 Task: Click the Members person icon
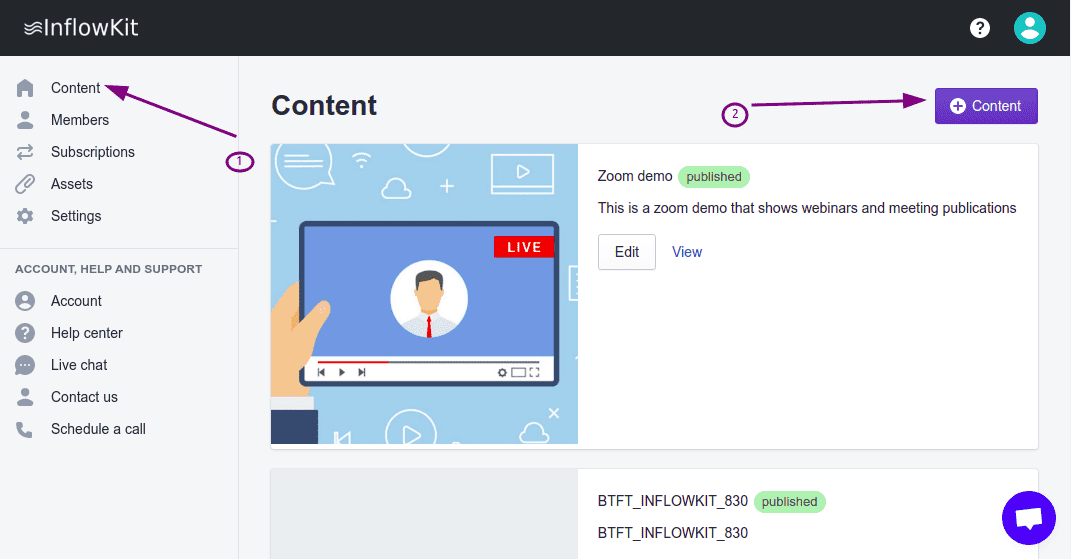point(25,120)
